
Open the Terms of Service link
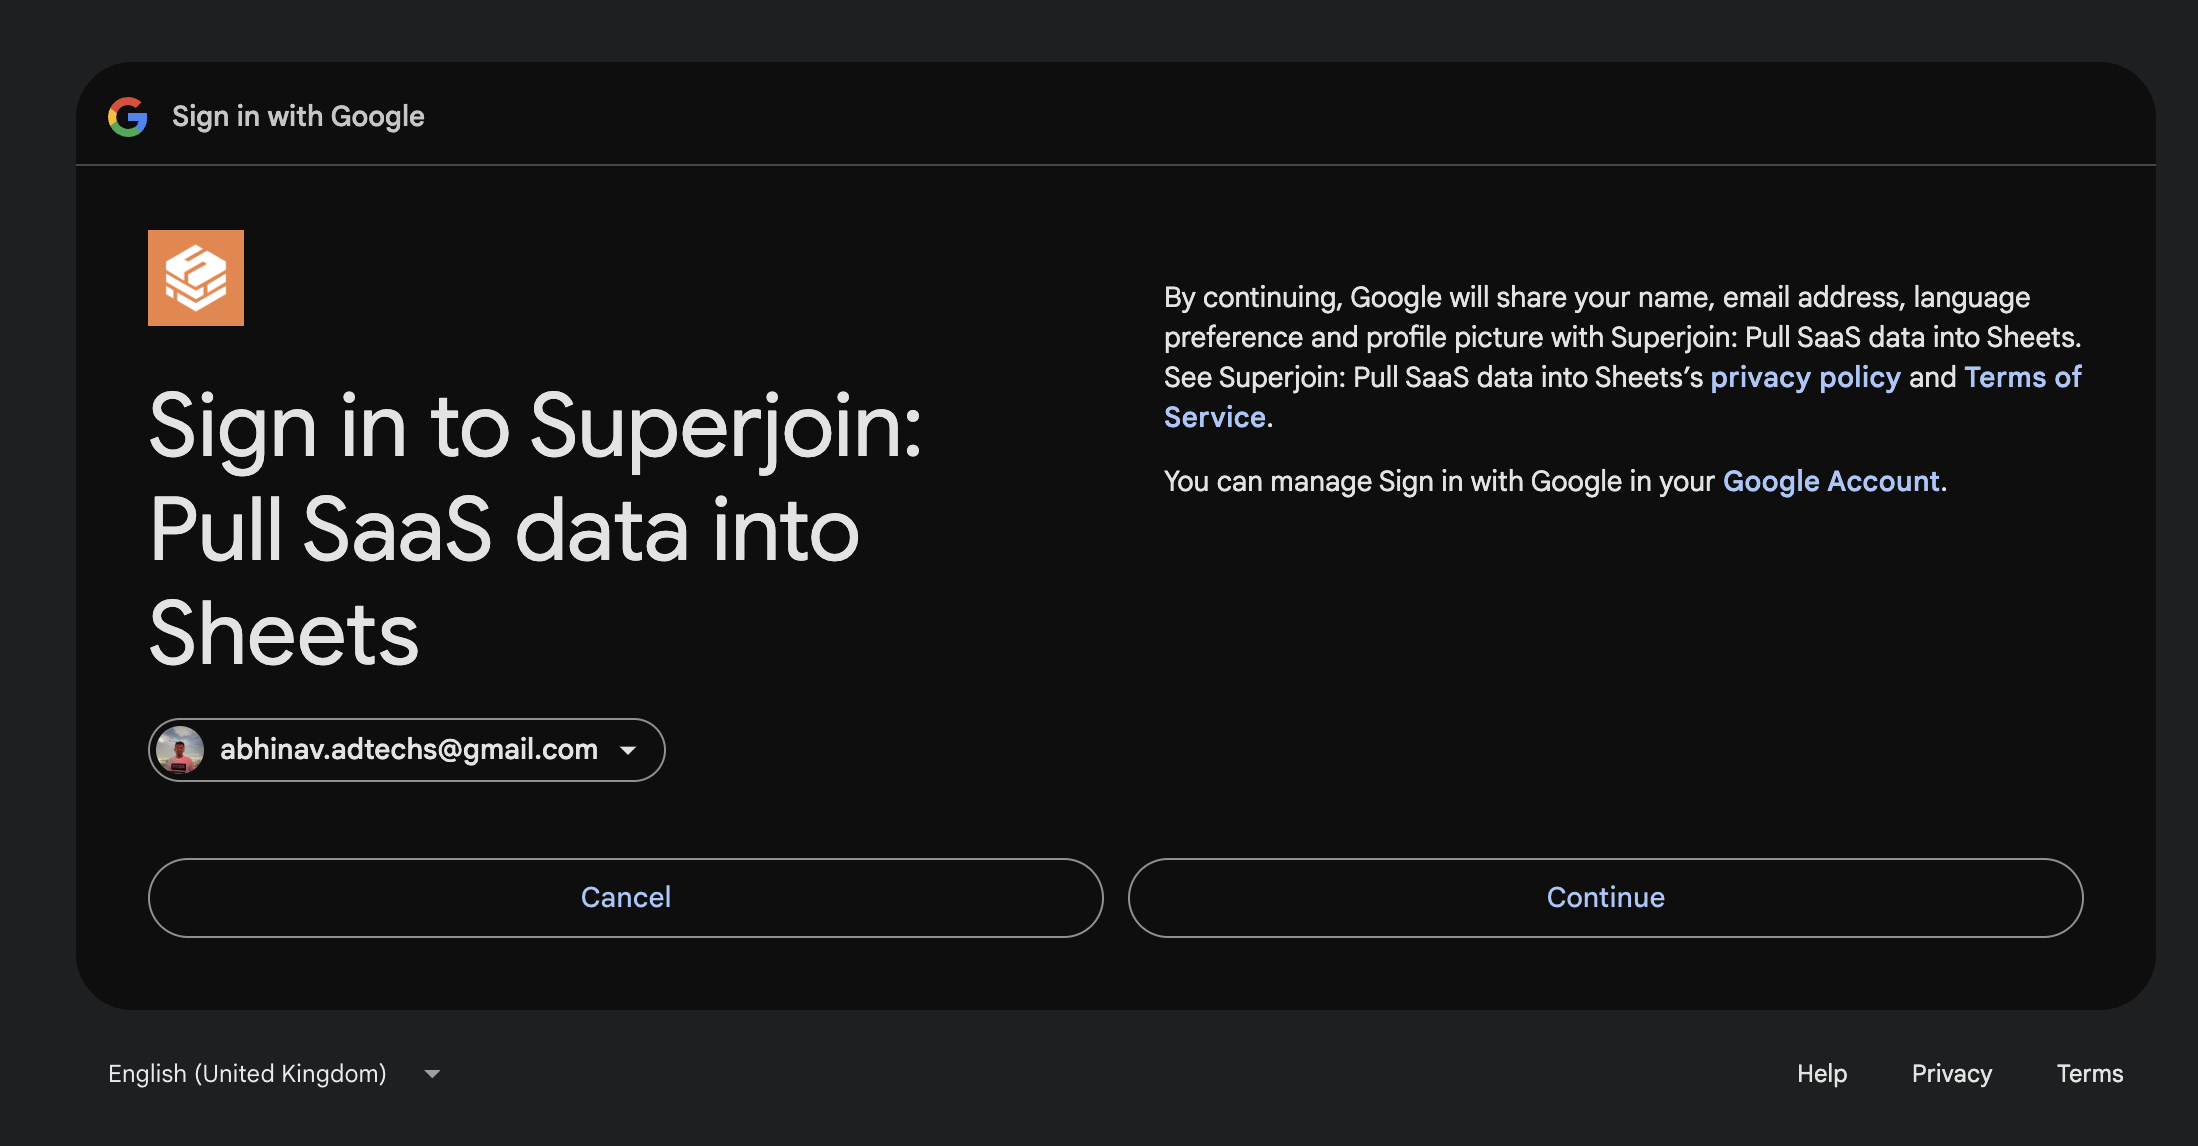[2022, 378]
